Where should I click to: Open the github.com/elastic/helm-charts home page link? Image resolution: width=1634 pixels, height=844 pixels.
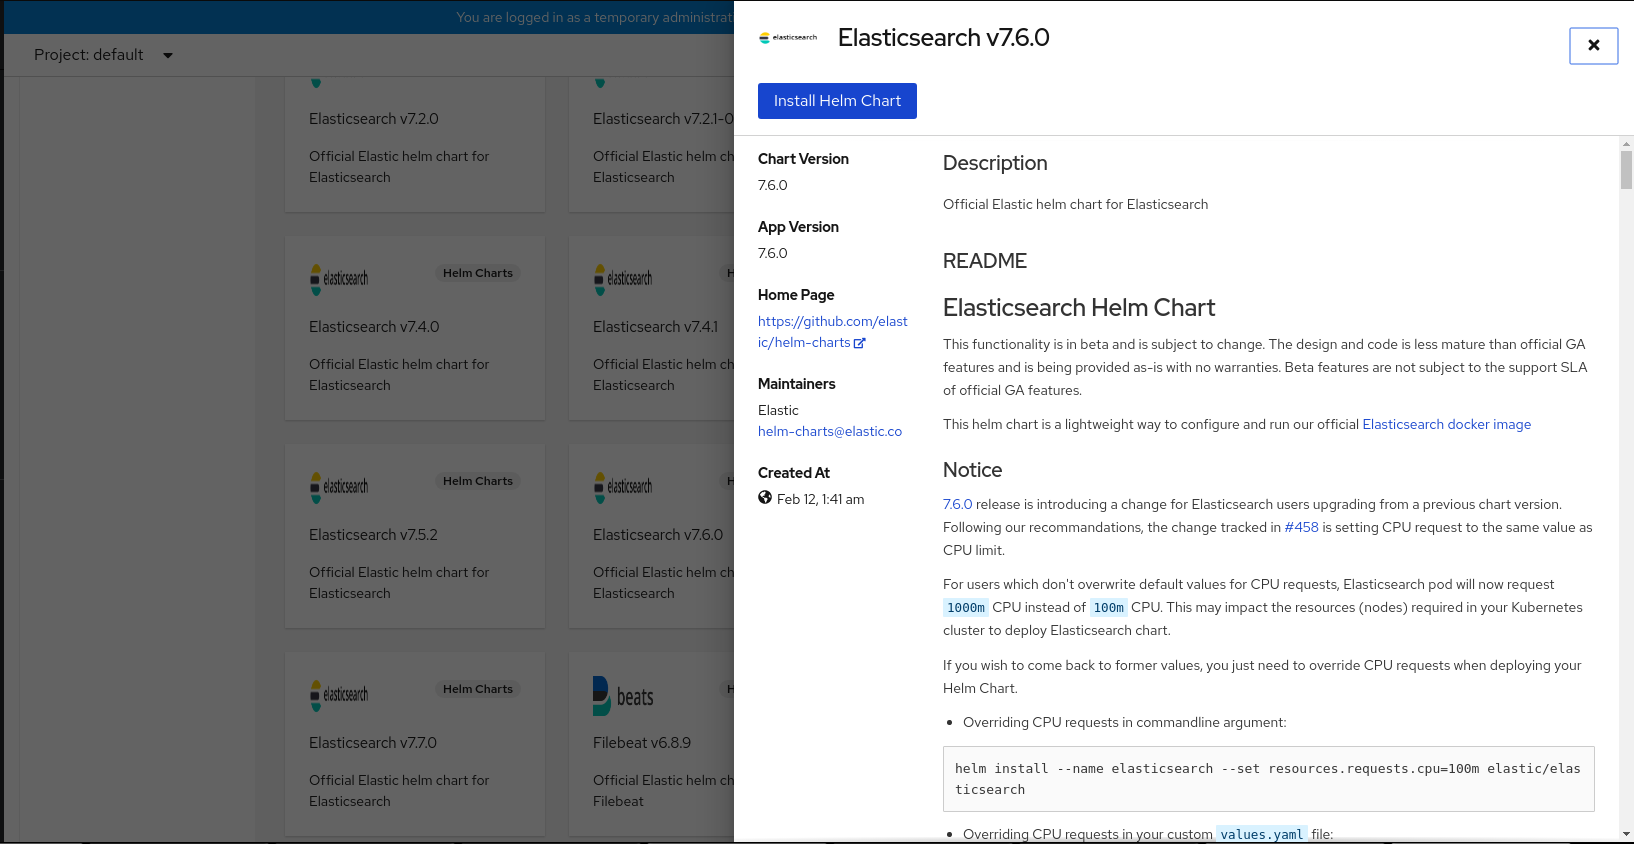click(832, 332)
